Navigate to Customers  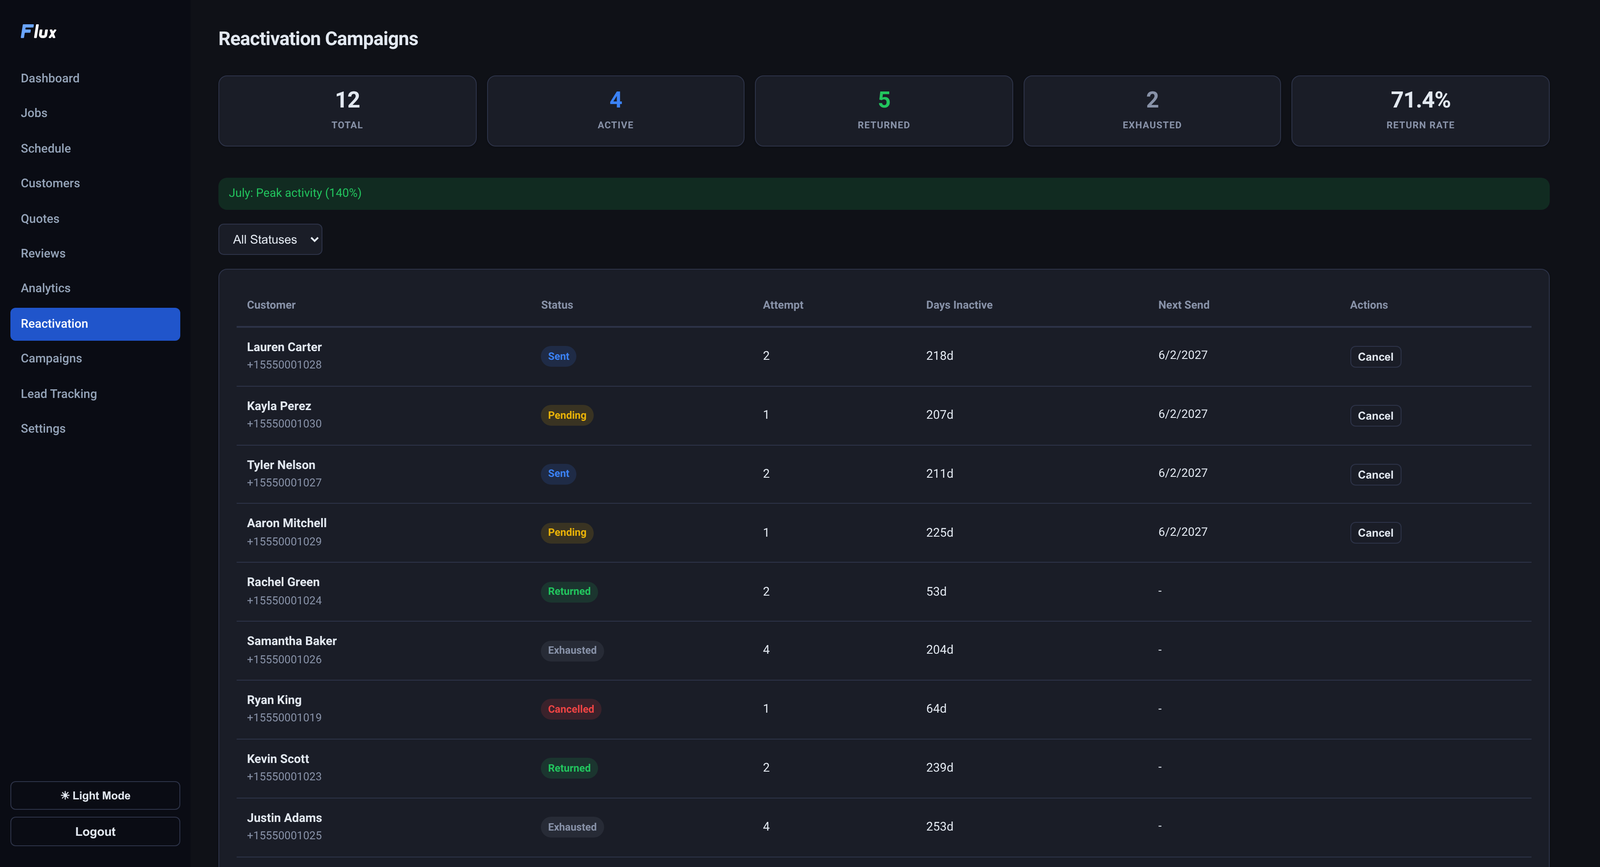(95, 183)
